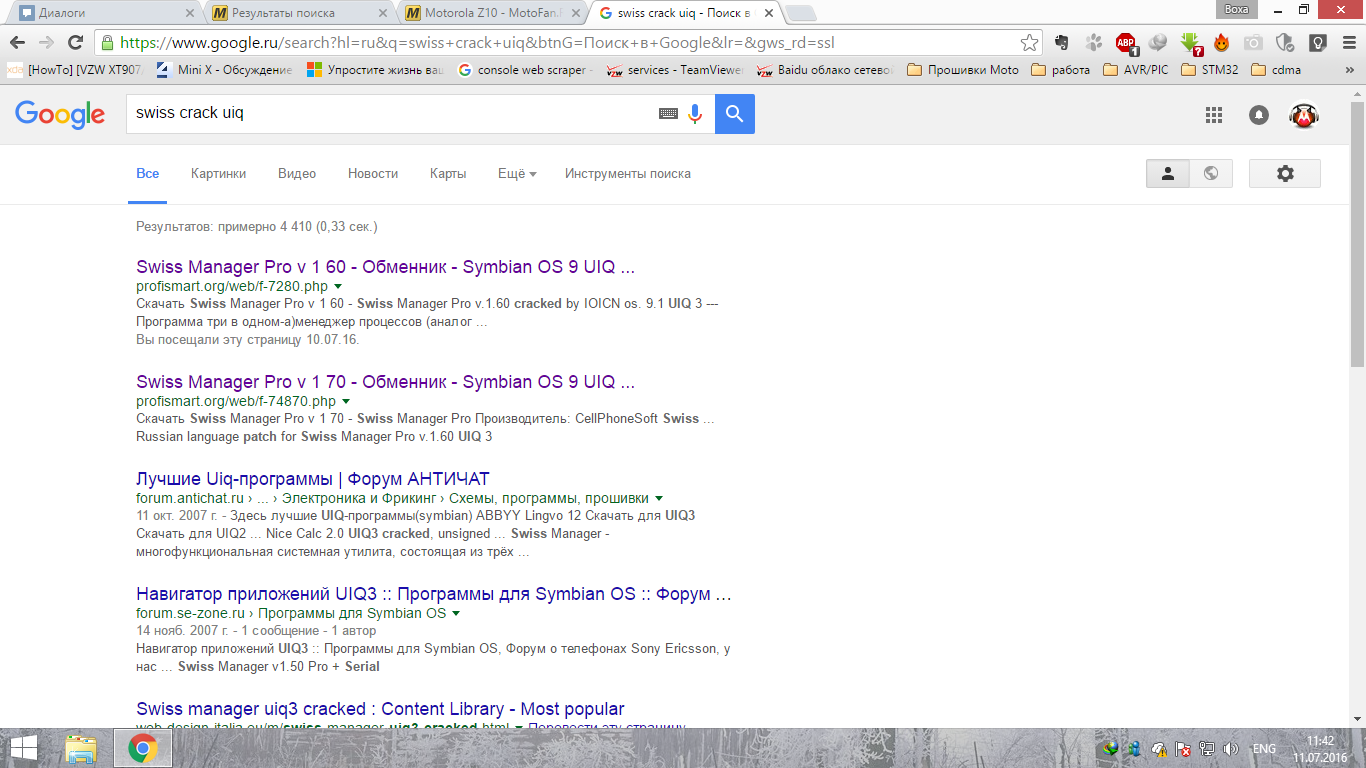This screenshot has width=1366, height=768.
Task: Open the services - TeamViewer bookmark
Action: pos(675,70)
